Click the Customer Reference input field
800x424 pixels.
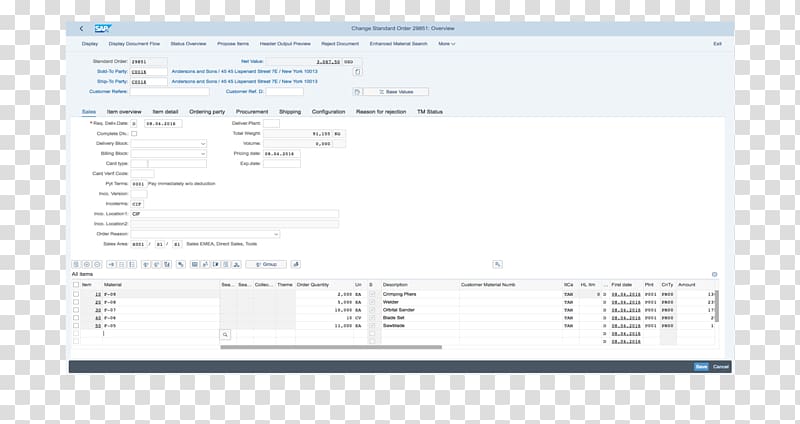click(x=169, y=92)
